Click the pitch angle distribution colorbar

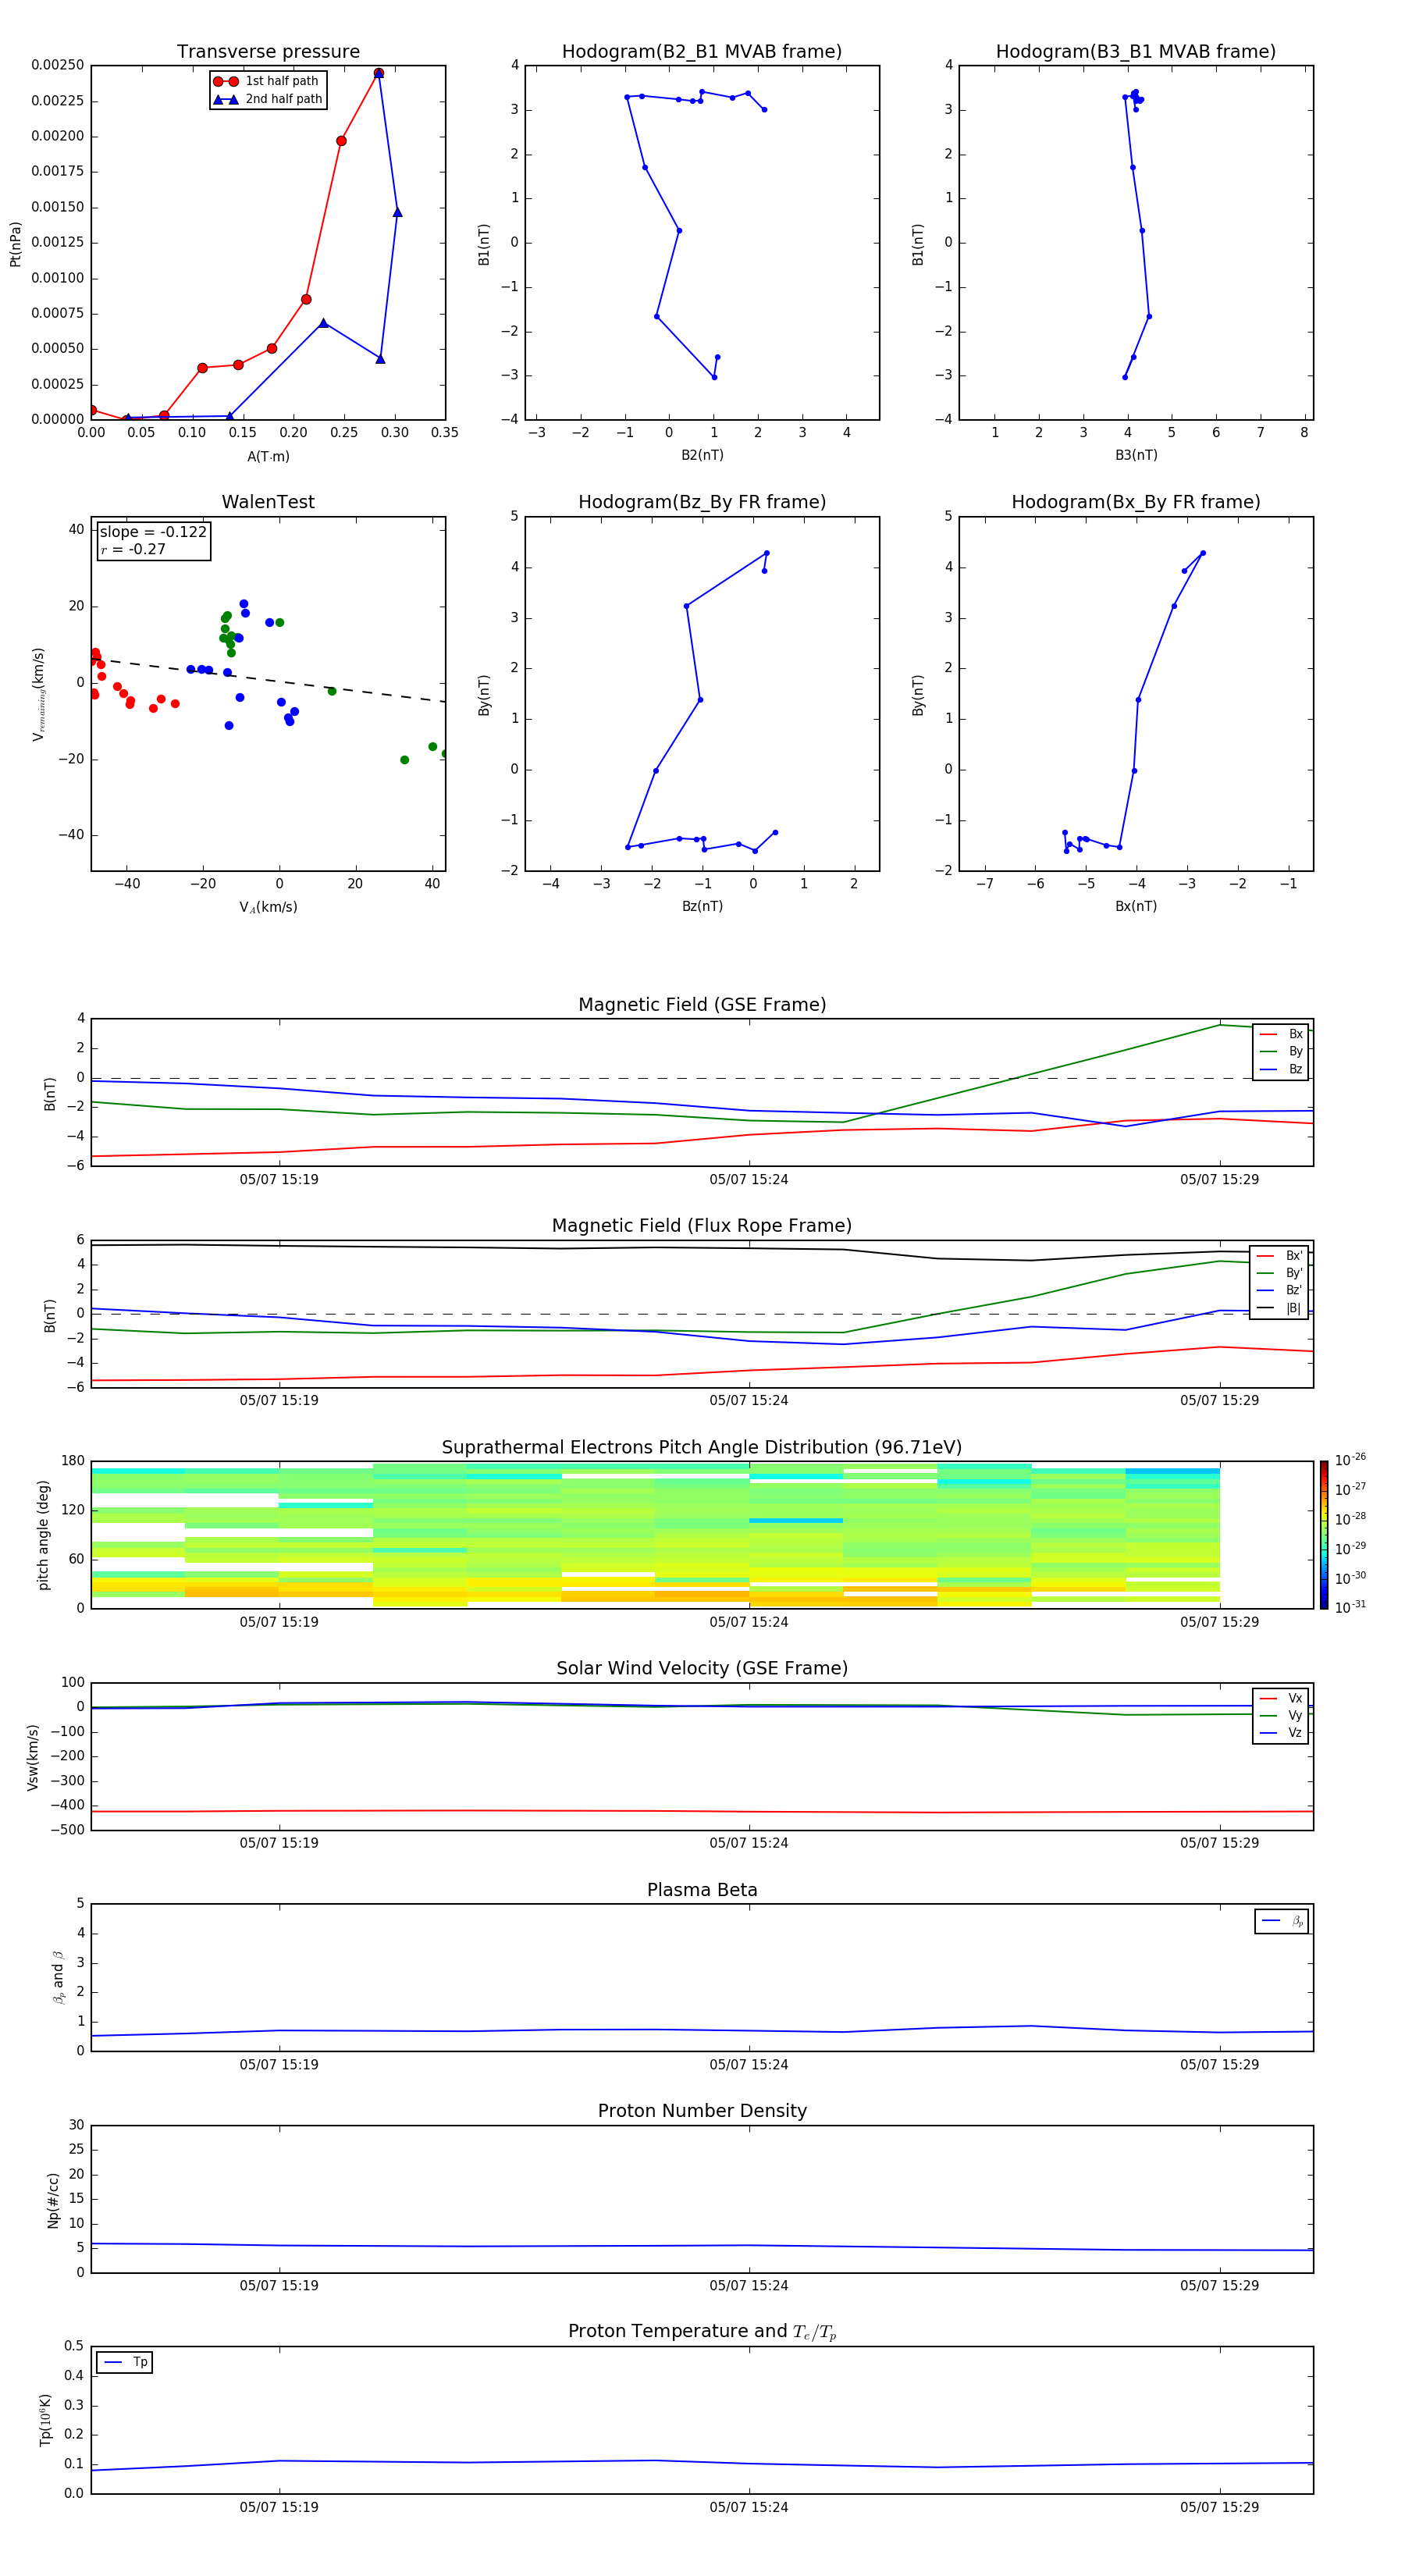1323,1535
